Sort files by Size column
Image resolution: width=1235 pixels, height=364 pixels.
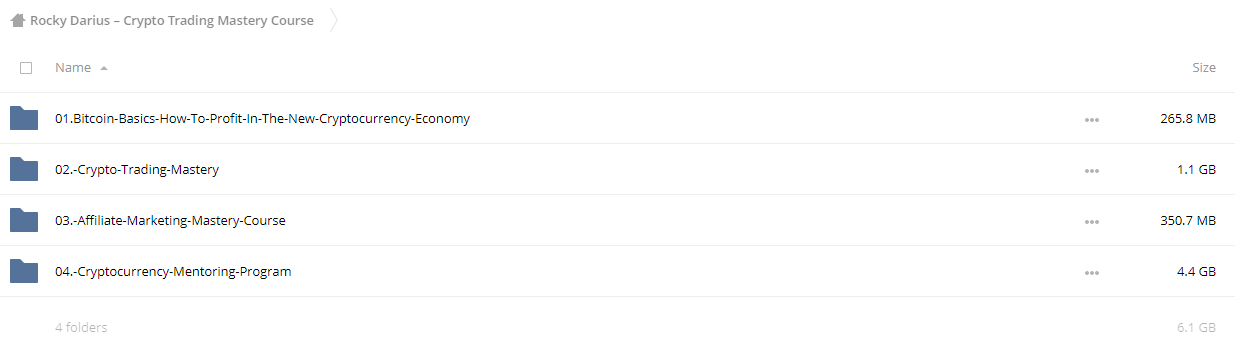click(1204, 68)
